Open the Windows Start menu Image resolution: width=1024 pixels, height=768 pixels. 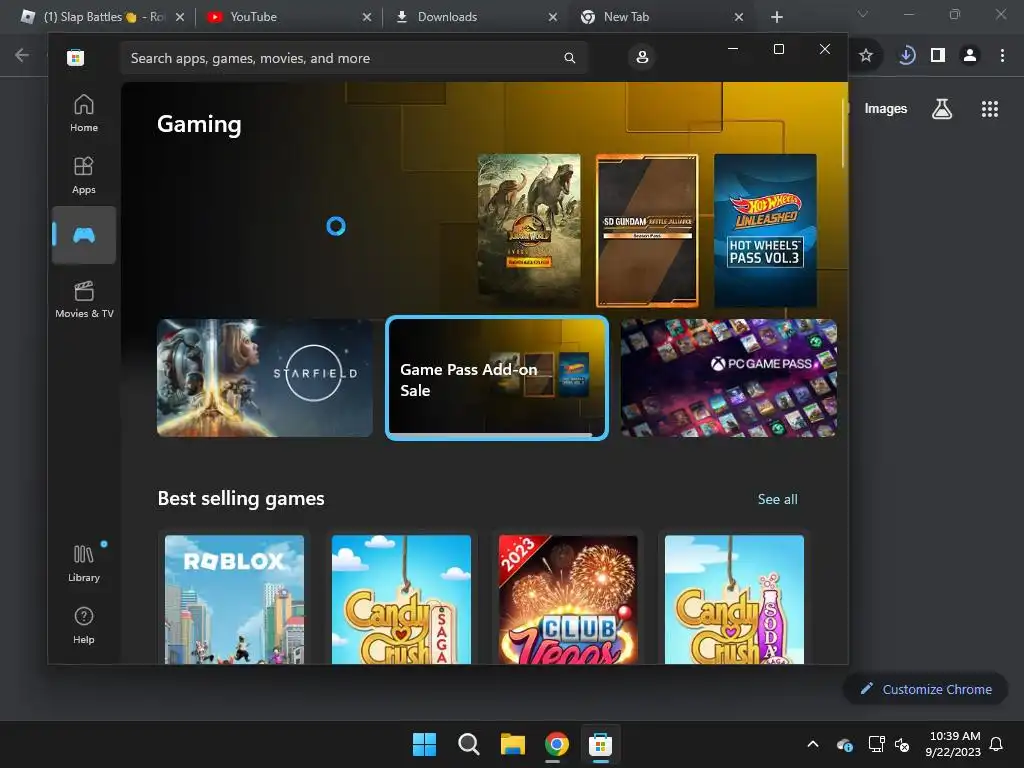[x=424, y=744]
